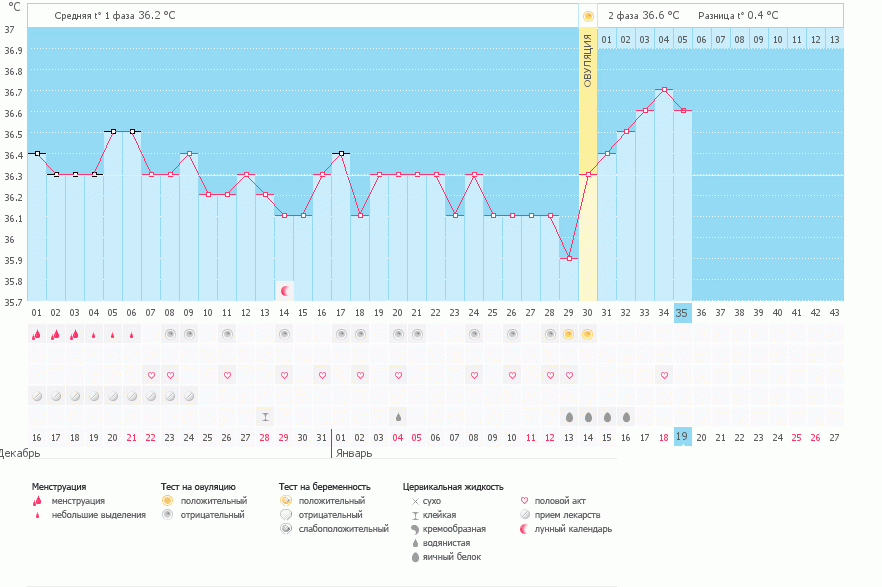Click the peak temperature point at 36.7
Image resolution: width=882 pixels, height=587 pixels.
(664, 90)
